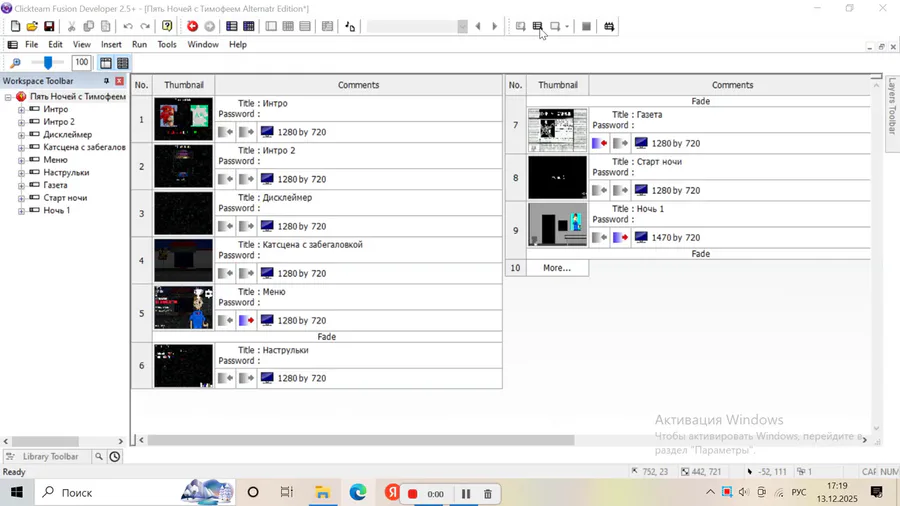The image size is (900, 506).
Task: Click the Copy toolbar icon
Action: [88, 26]
